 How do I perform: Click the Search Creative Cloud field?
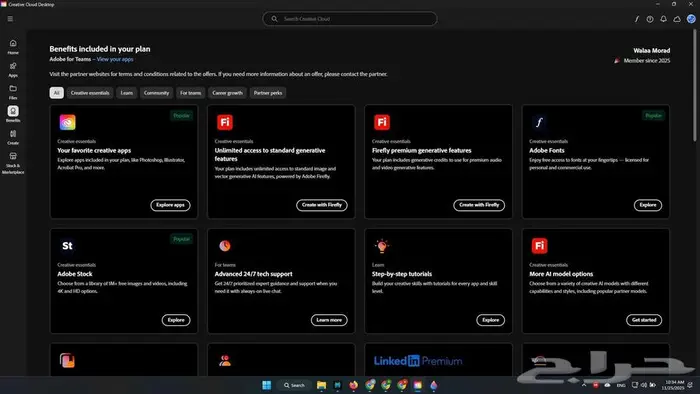click(x=350, y=19)
